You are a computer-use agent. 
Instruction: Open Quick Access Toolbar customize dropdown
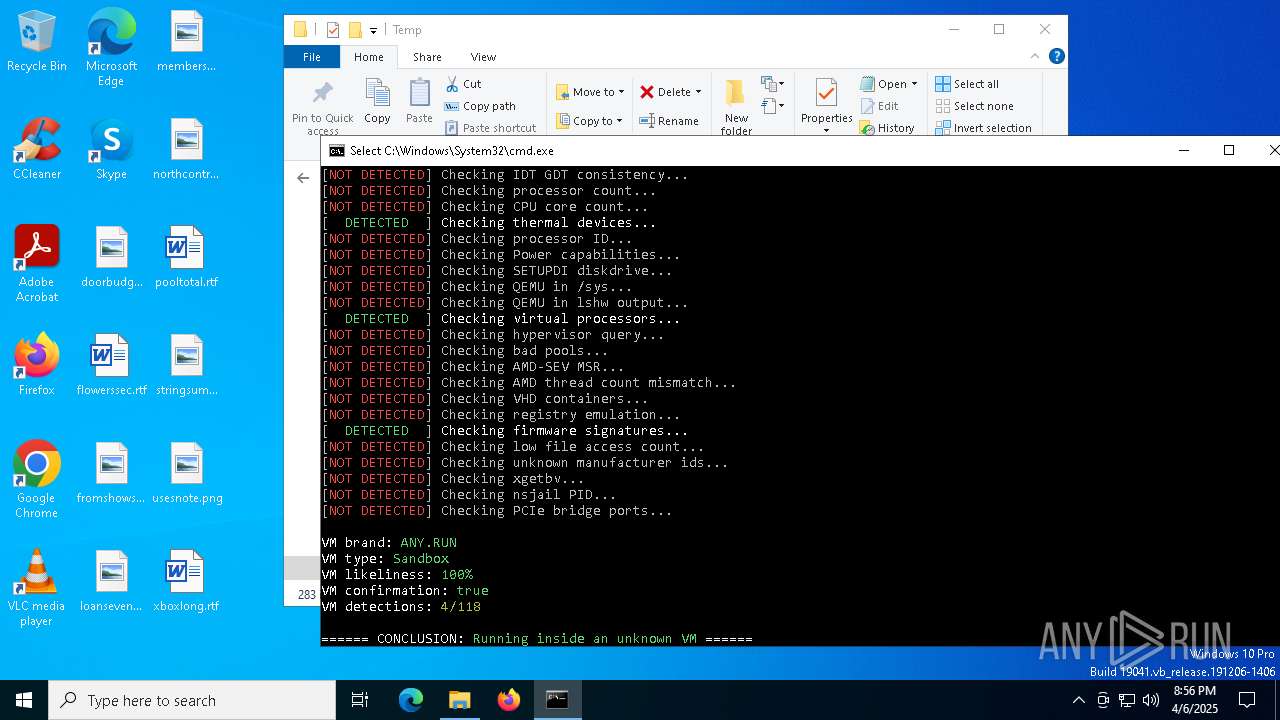click(x=373, y=30)
